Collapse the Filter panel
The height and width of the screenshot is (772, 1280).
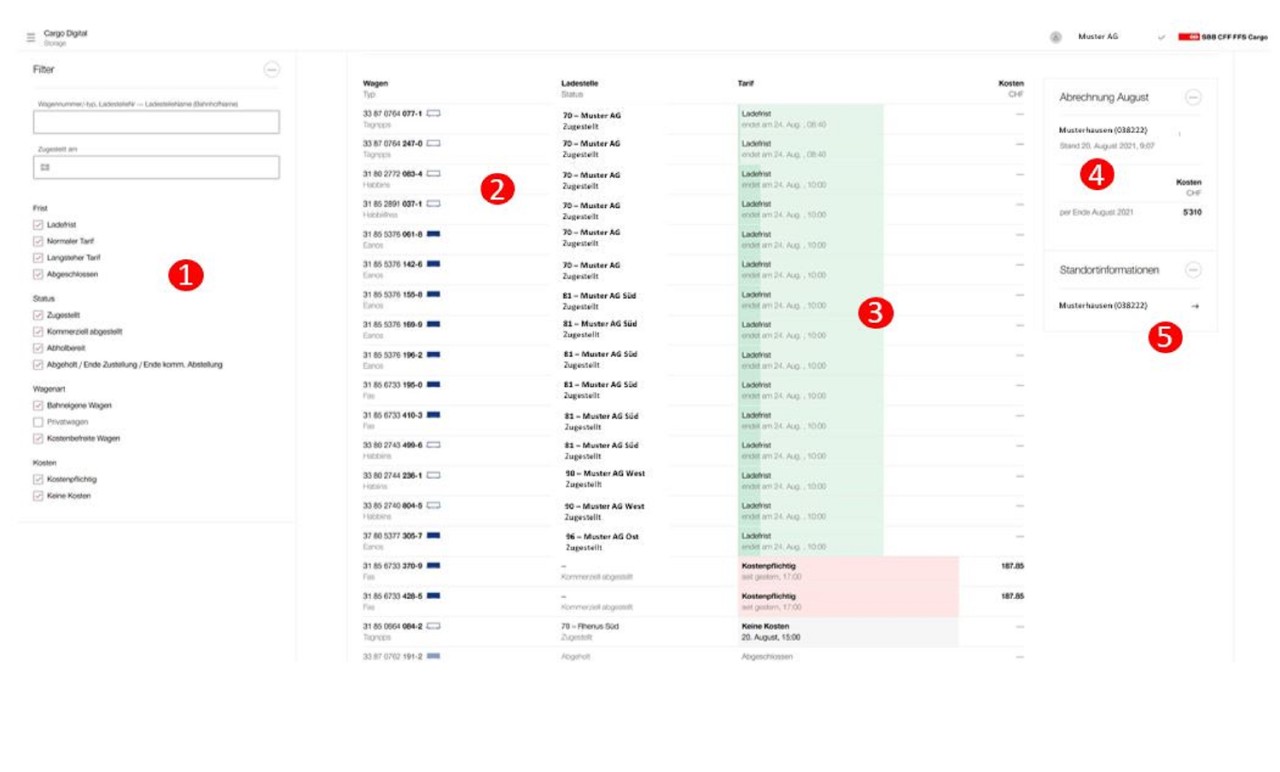[272, 70]
